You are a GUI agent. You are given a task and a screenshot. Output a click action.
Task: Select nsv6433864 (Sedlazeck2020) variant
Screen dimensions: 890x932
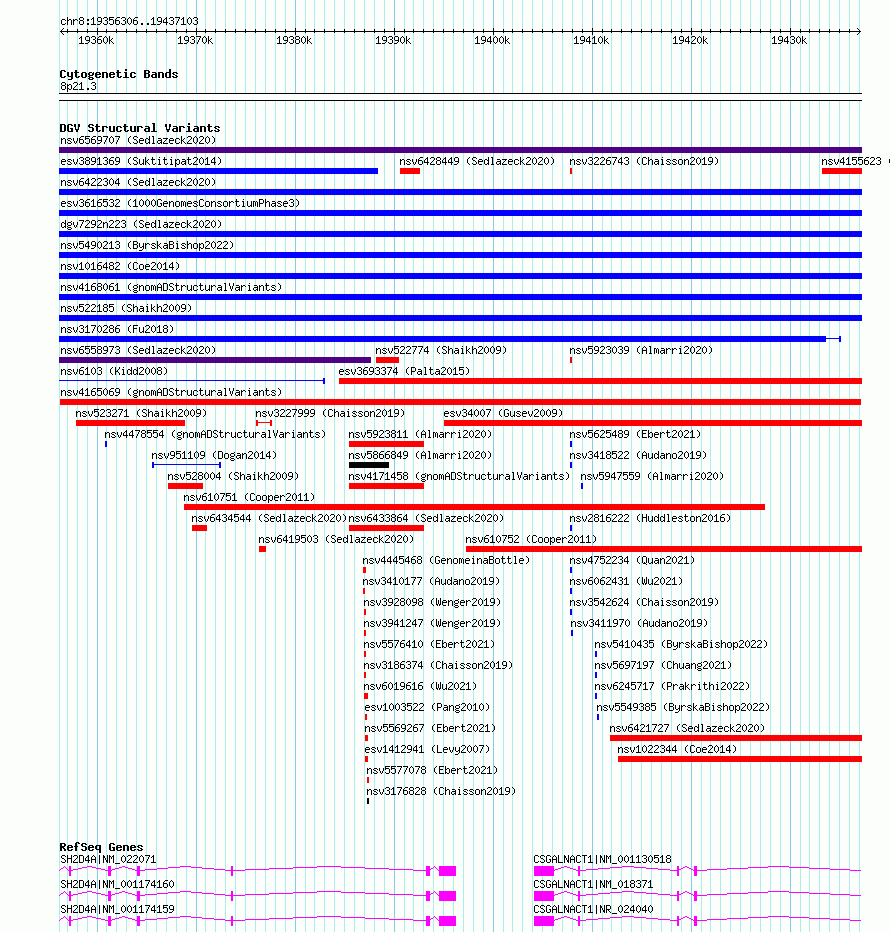pyautogui.click(x=426, y=518)
